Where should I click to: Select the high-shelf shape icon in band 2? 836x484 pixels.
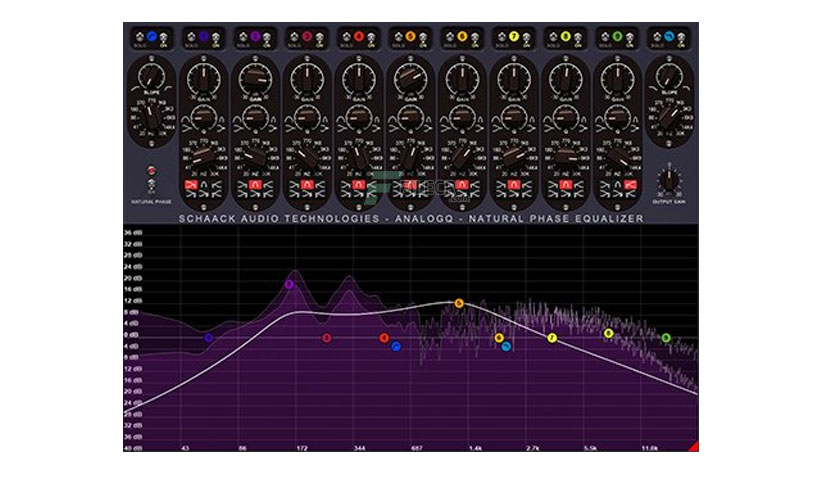point(268,185)
